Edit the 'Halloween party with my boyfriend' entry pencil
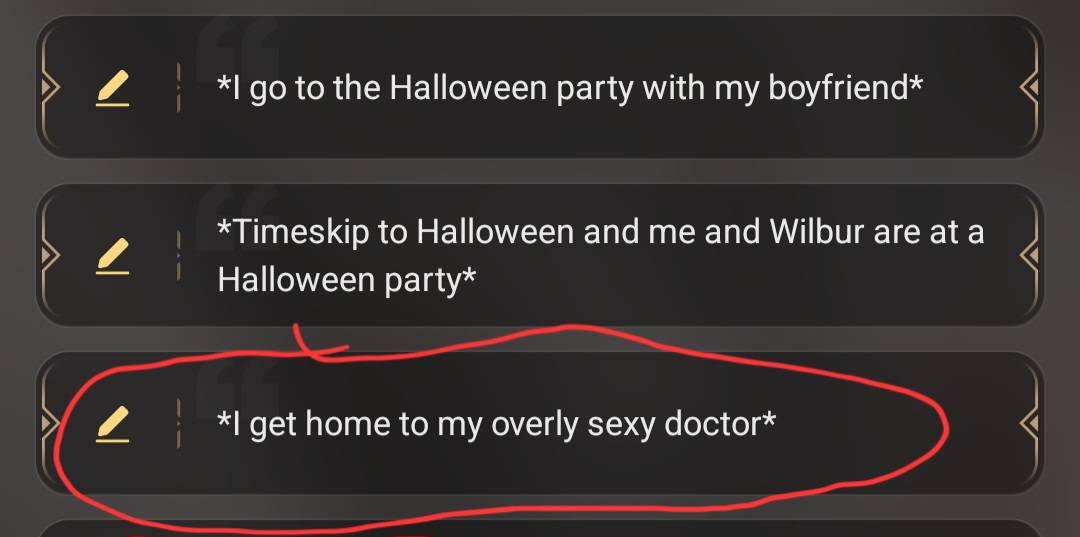 click(x=112, y=88)
